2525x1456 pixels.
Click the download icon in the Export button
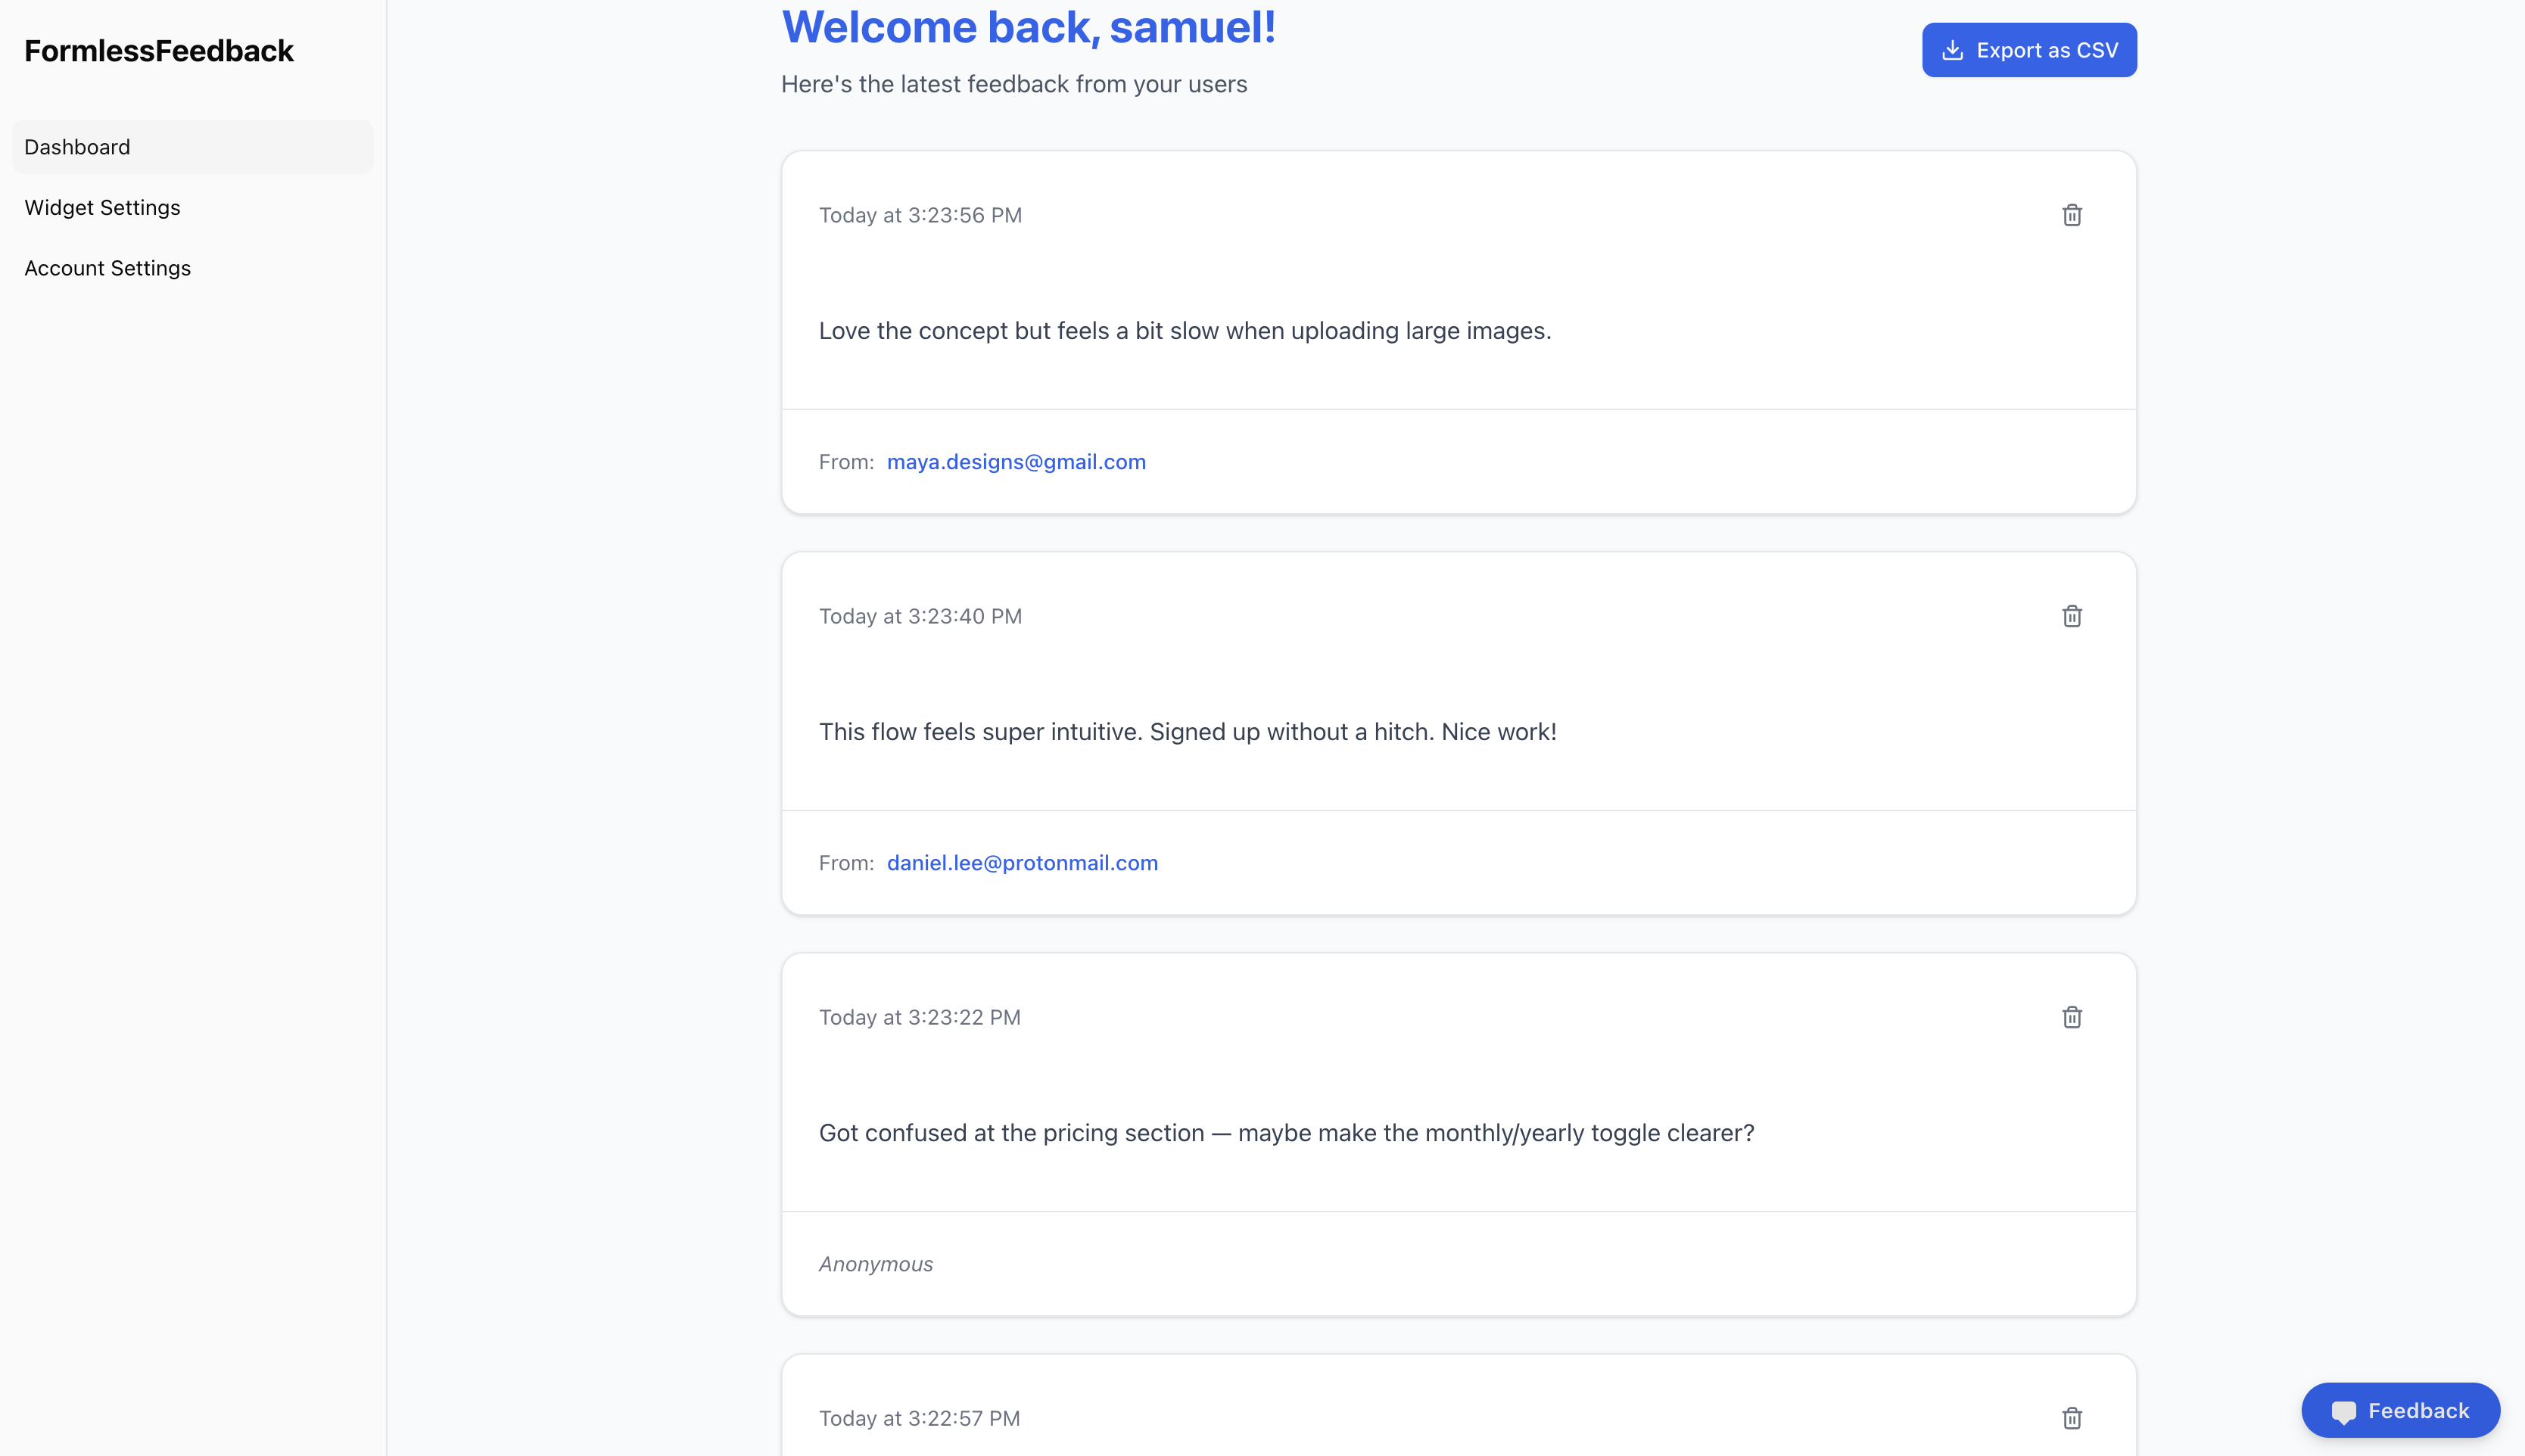[x=1952, y=50]
